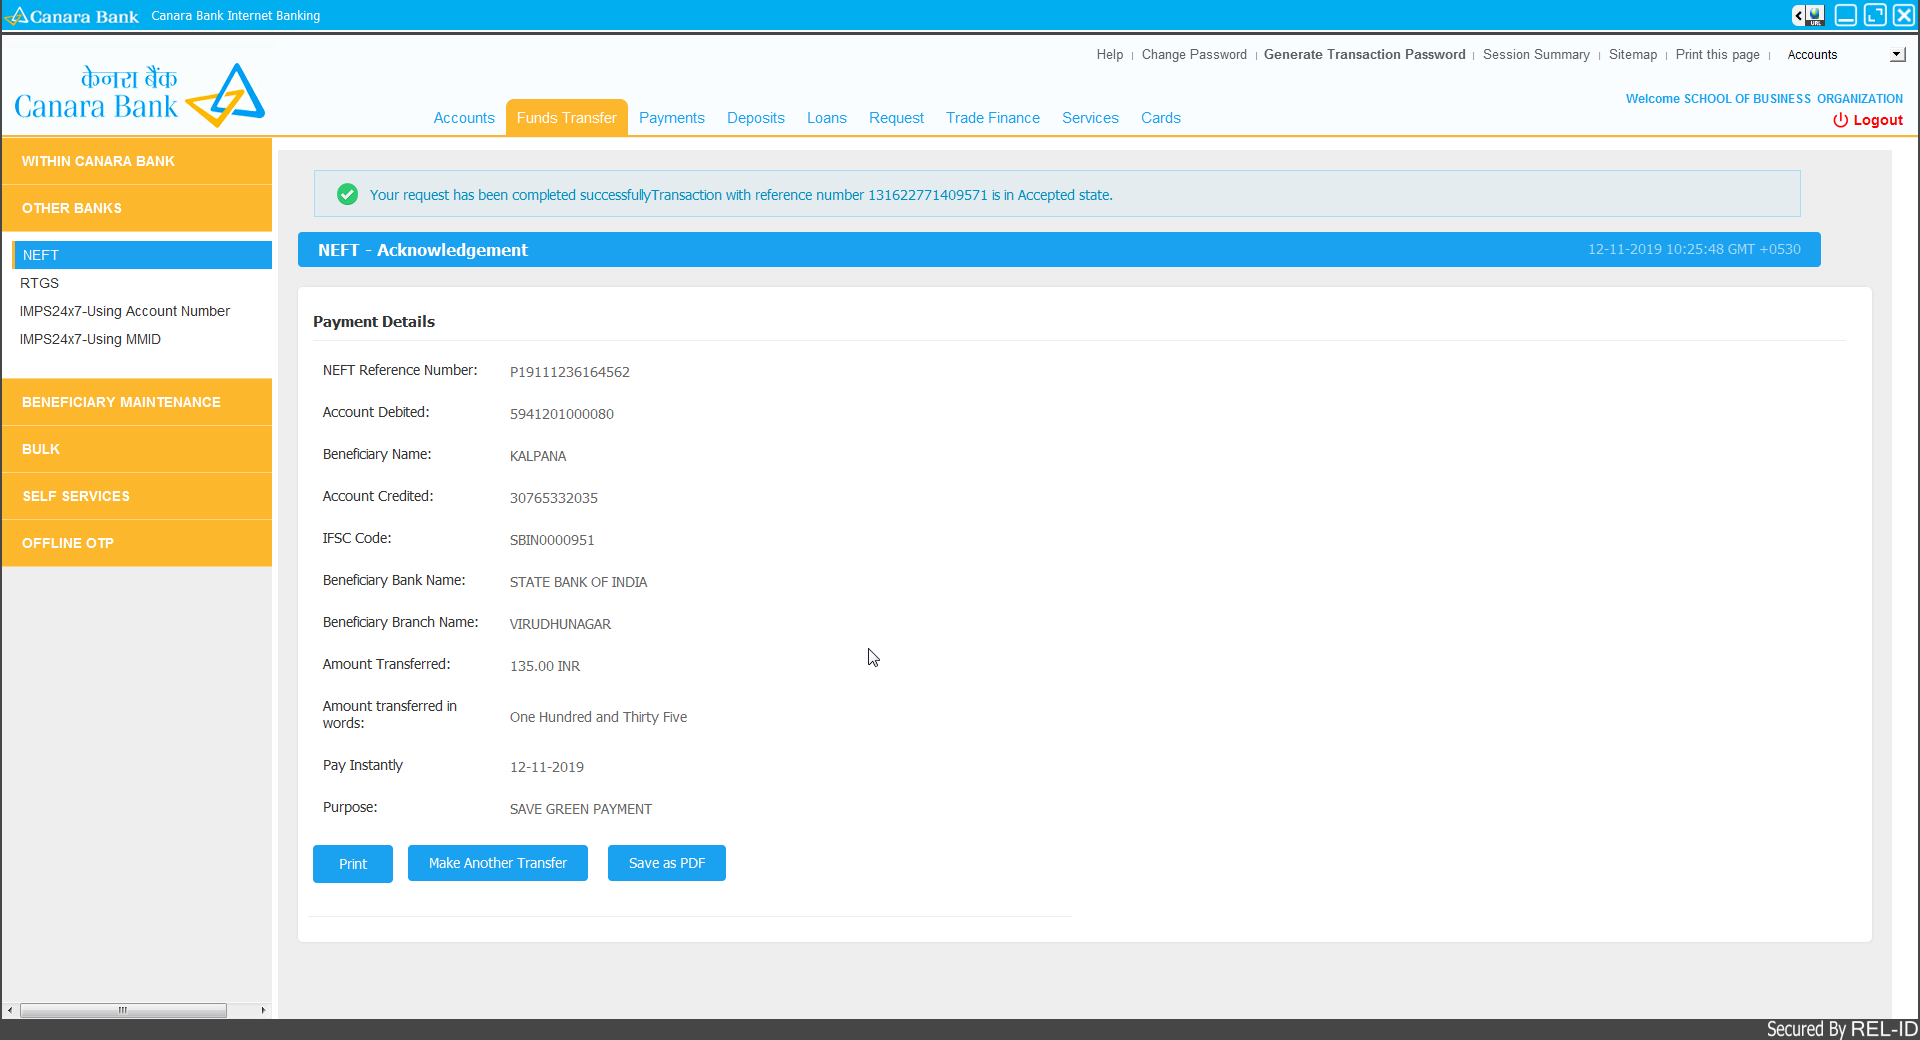
Task: Maximize the Canara Bank window
Action: pyautogui.click(x=1875, y=15)
